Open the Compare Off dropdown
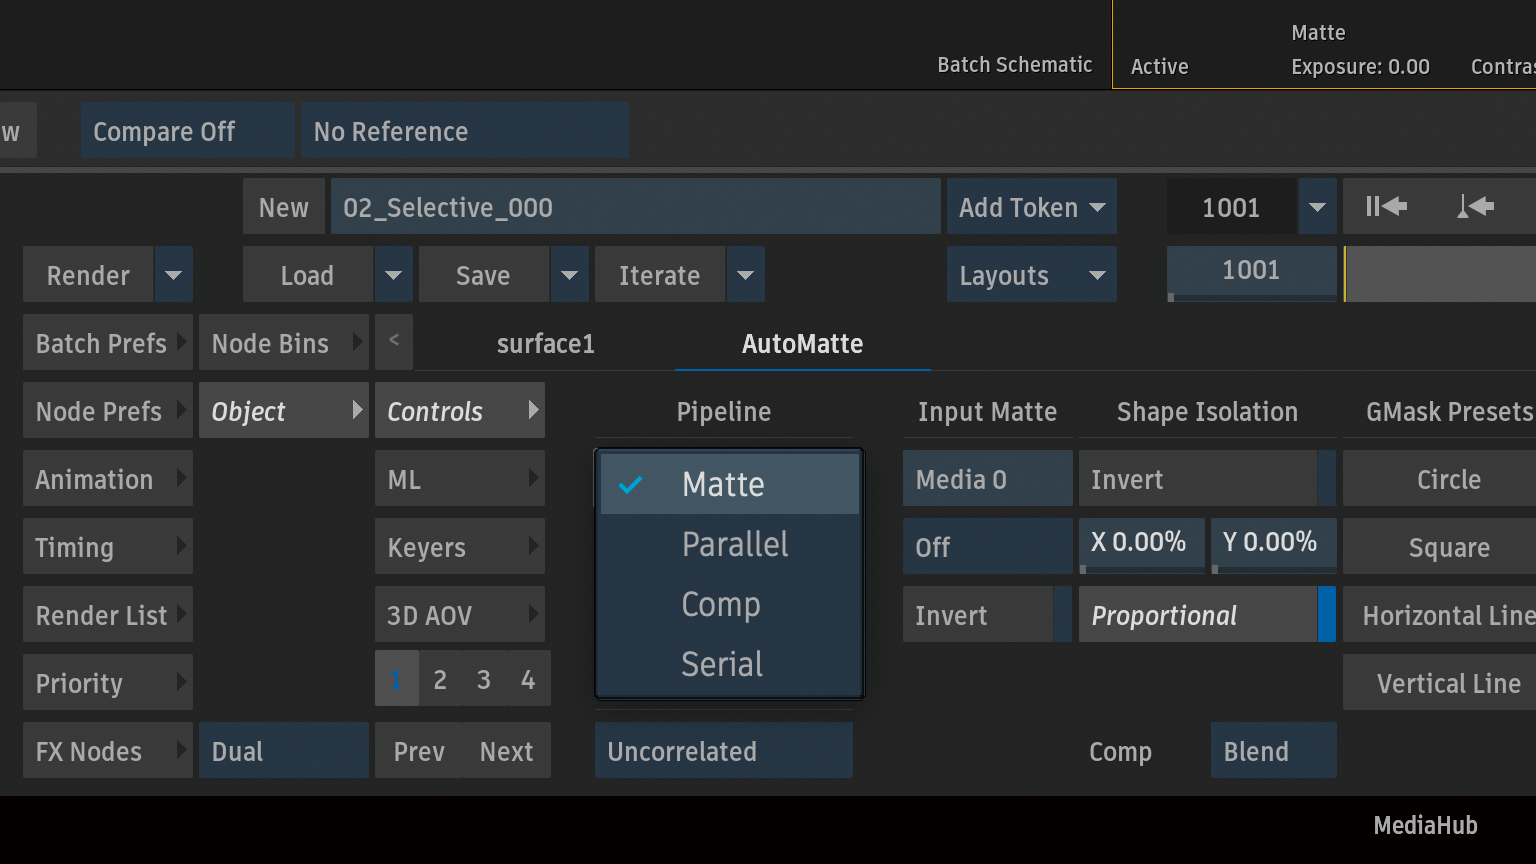 [x=187, y=131]
